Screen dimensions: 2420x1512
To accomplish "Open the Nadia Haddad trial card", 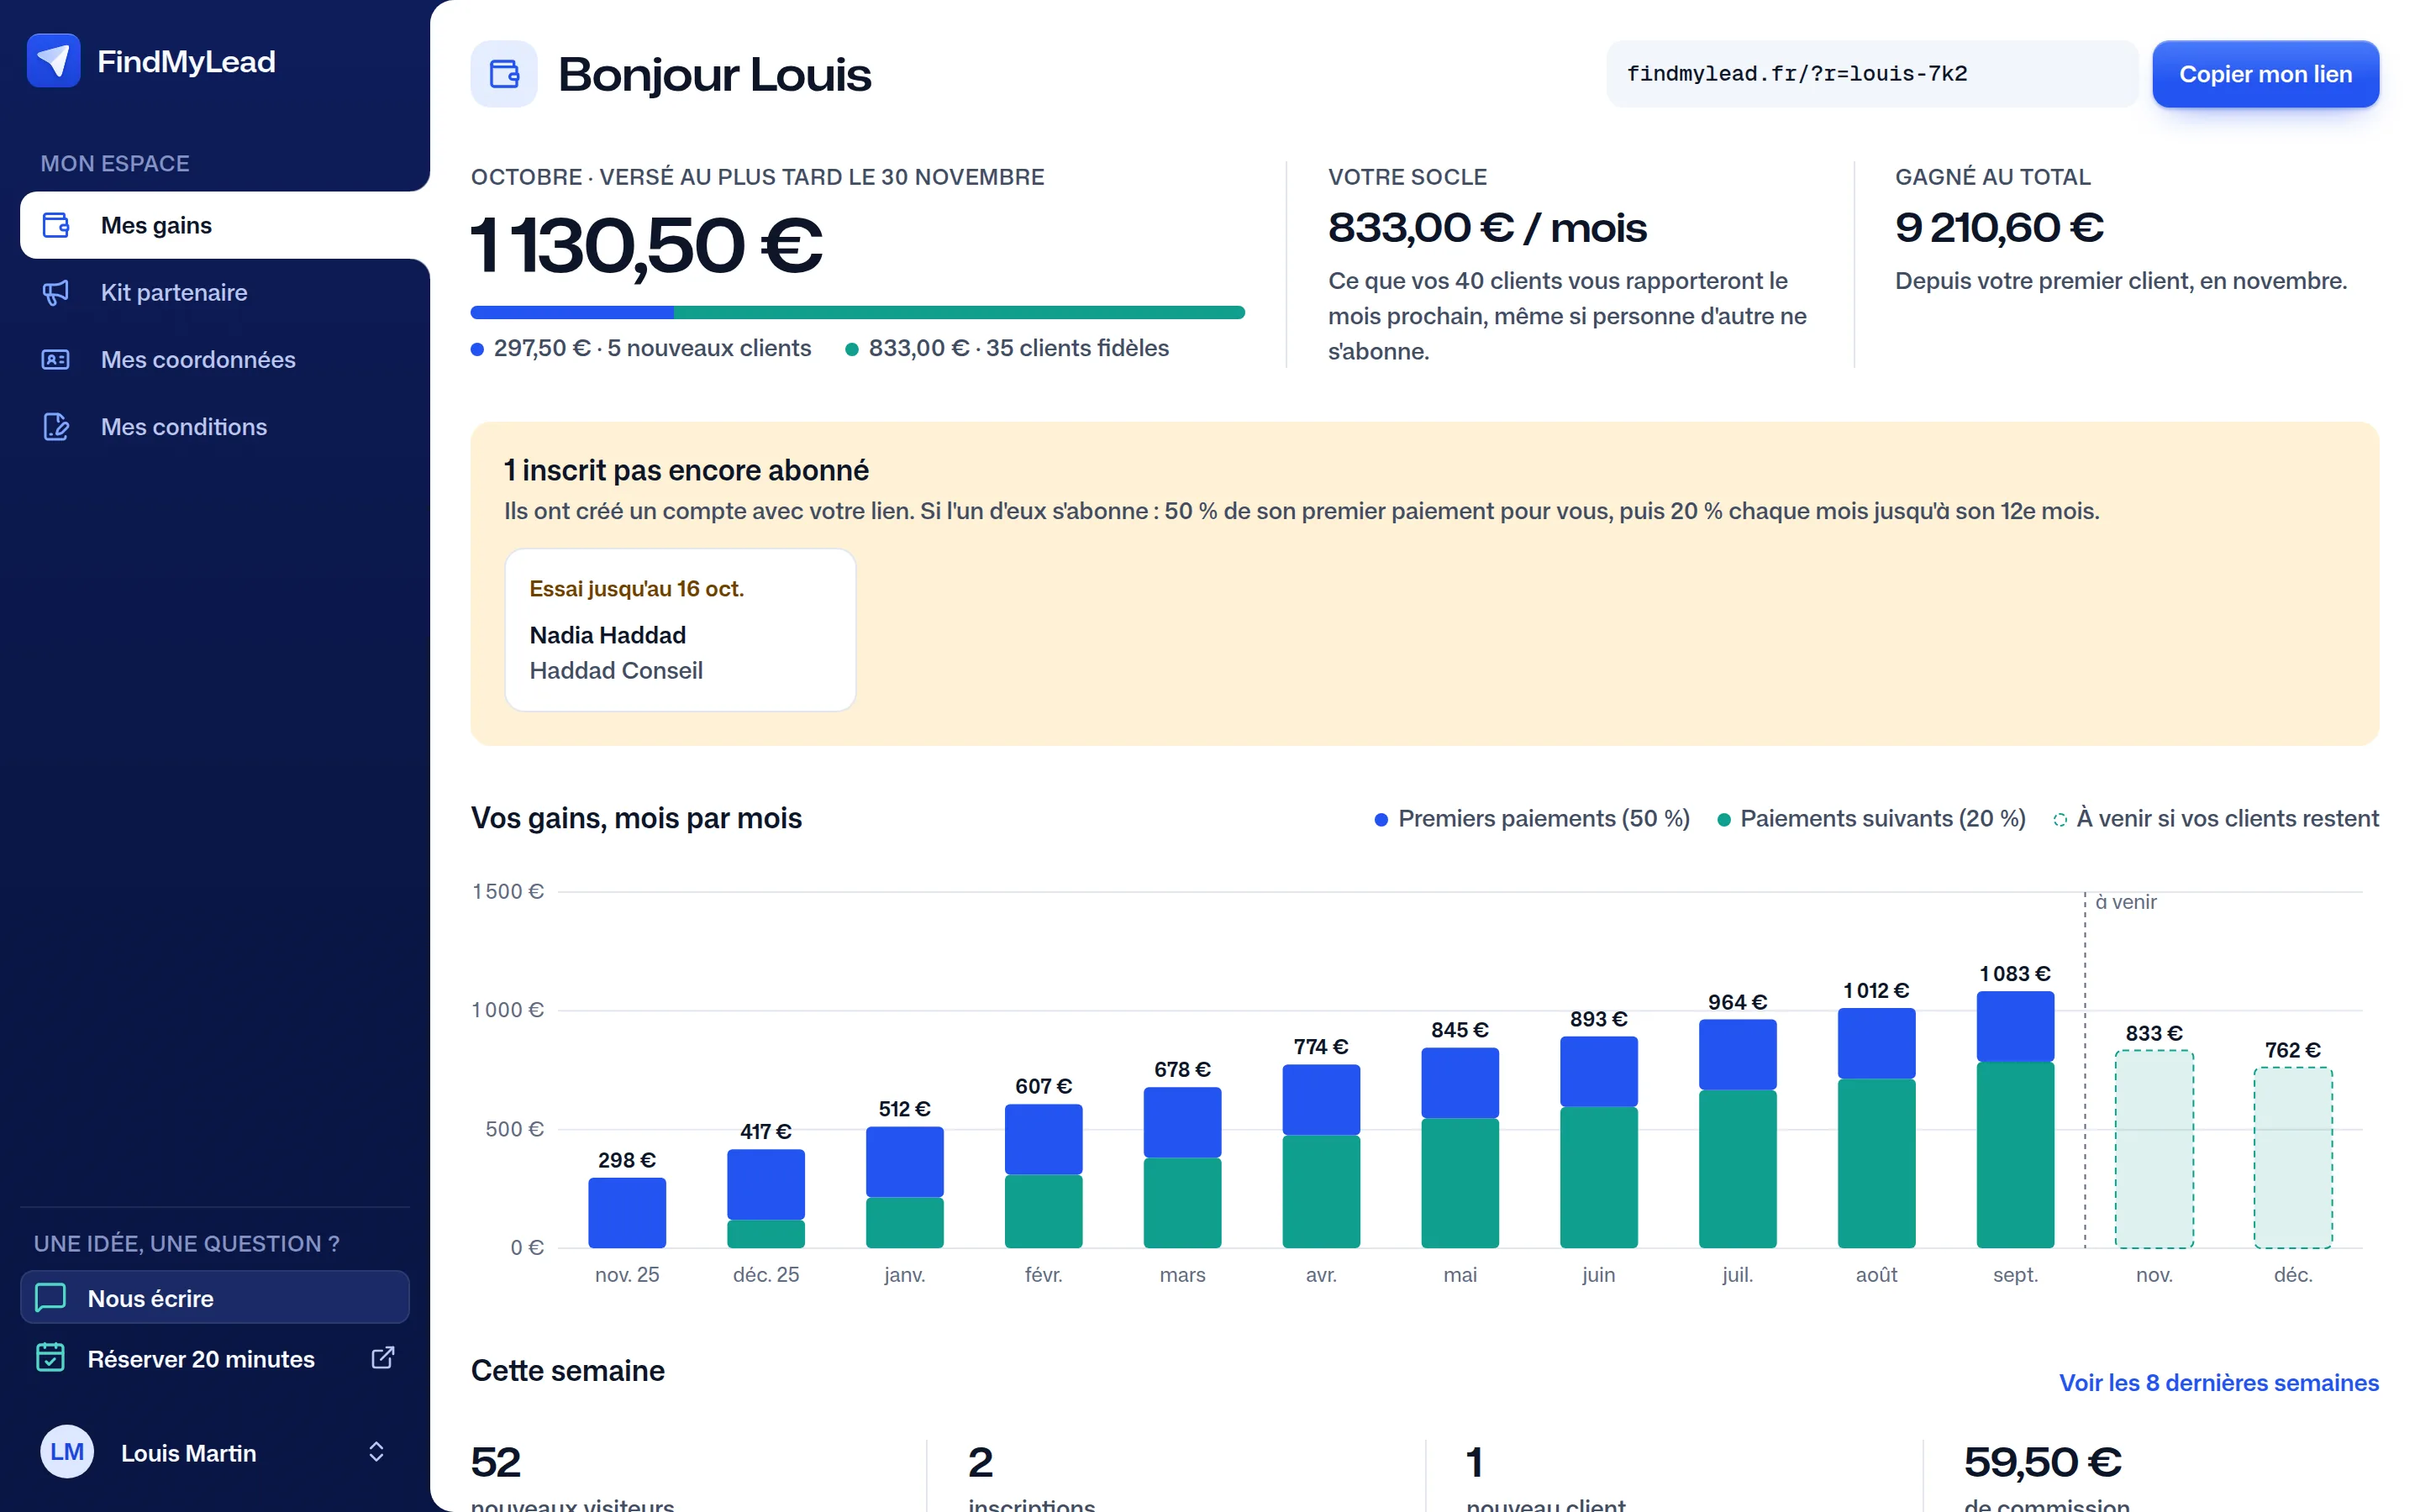I will (x=680, y=630).
